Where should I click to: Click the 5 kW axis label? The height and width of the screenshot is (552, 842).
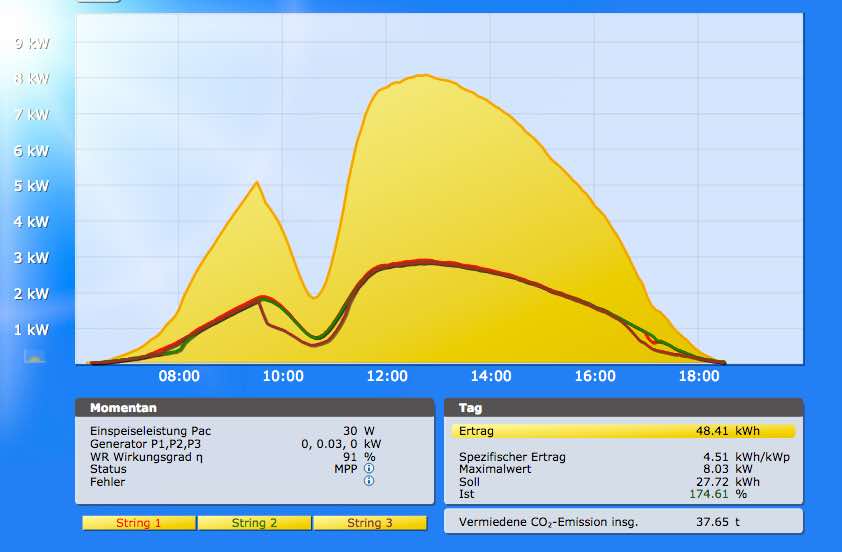tap(31, 186)
